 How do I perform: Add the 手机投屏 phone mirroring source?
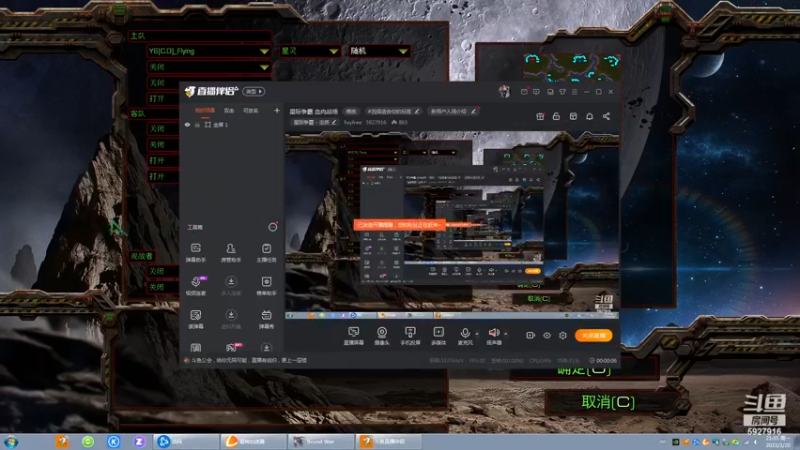[x=410, y=336]
